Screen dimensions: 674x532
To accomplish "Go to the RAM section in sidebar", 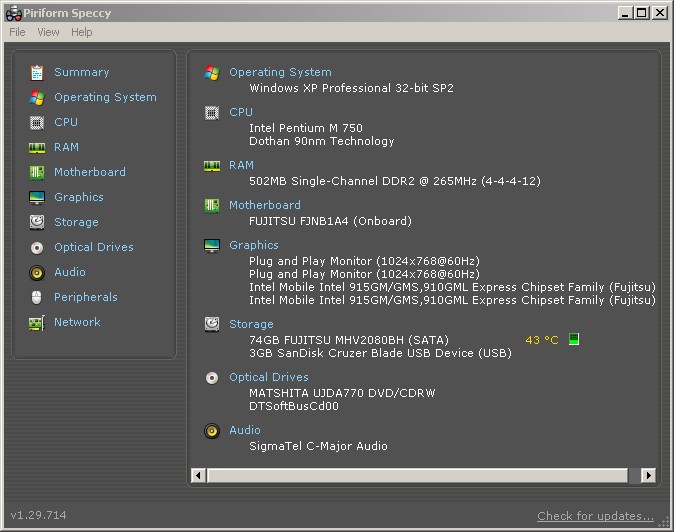I will tap(66, 147).
